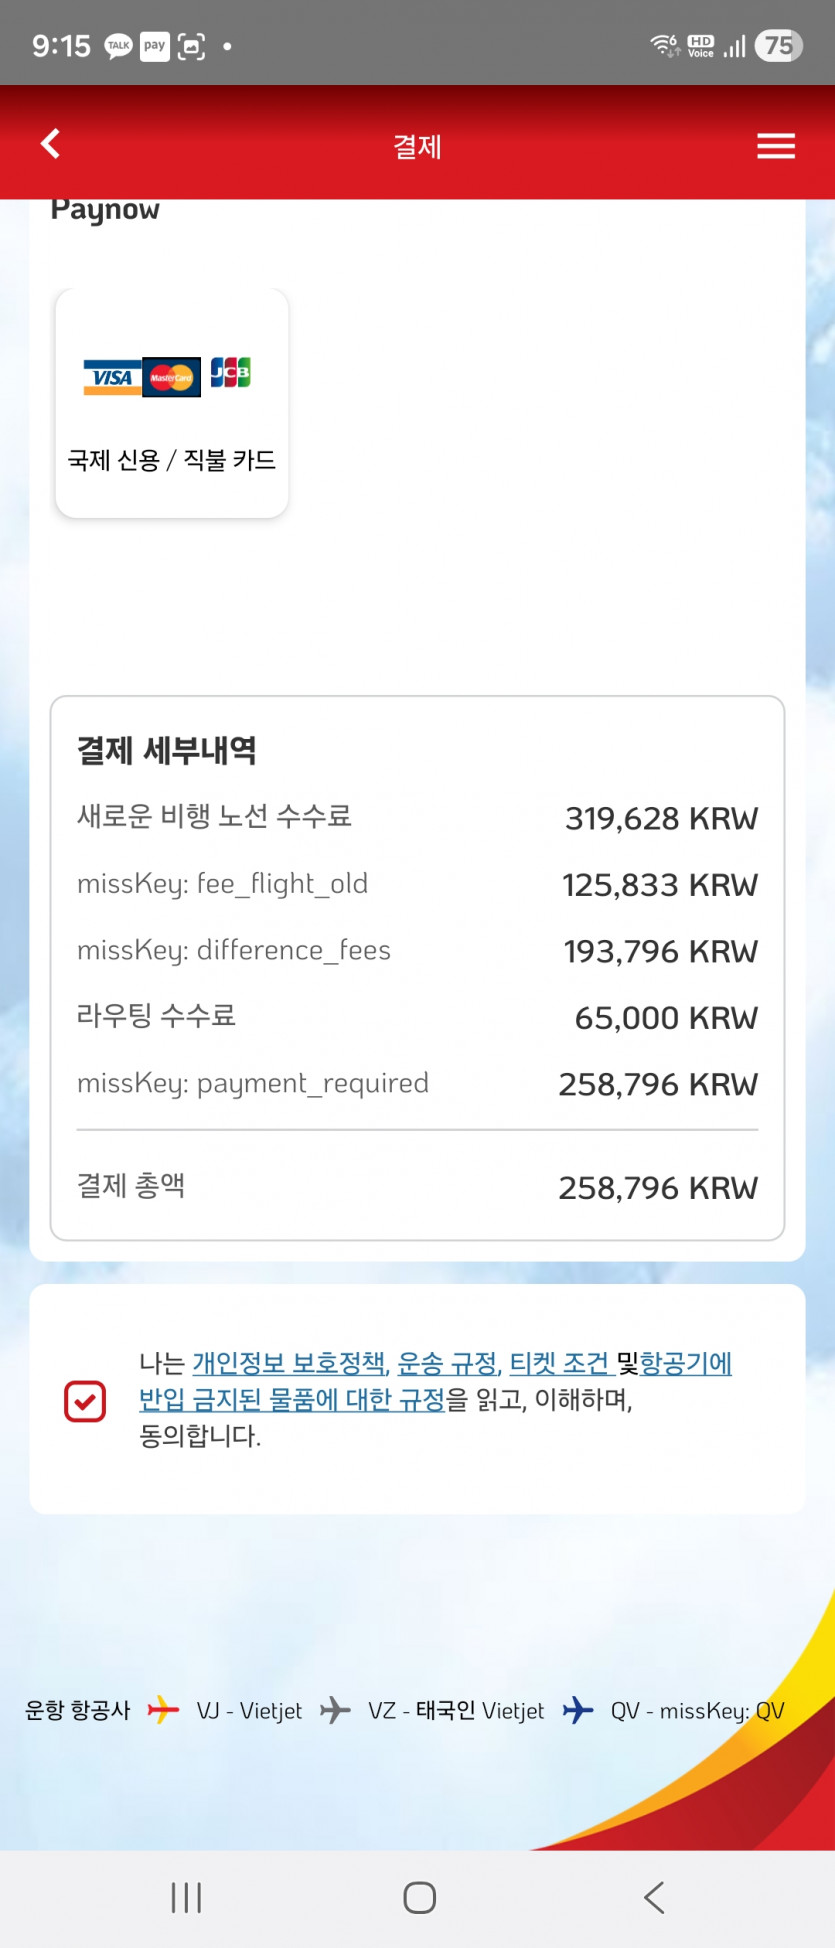Tap the MasterCard logo

click(x=171, y=377)
